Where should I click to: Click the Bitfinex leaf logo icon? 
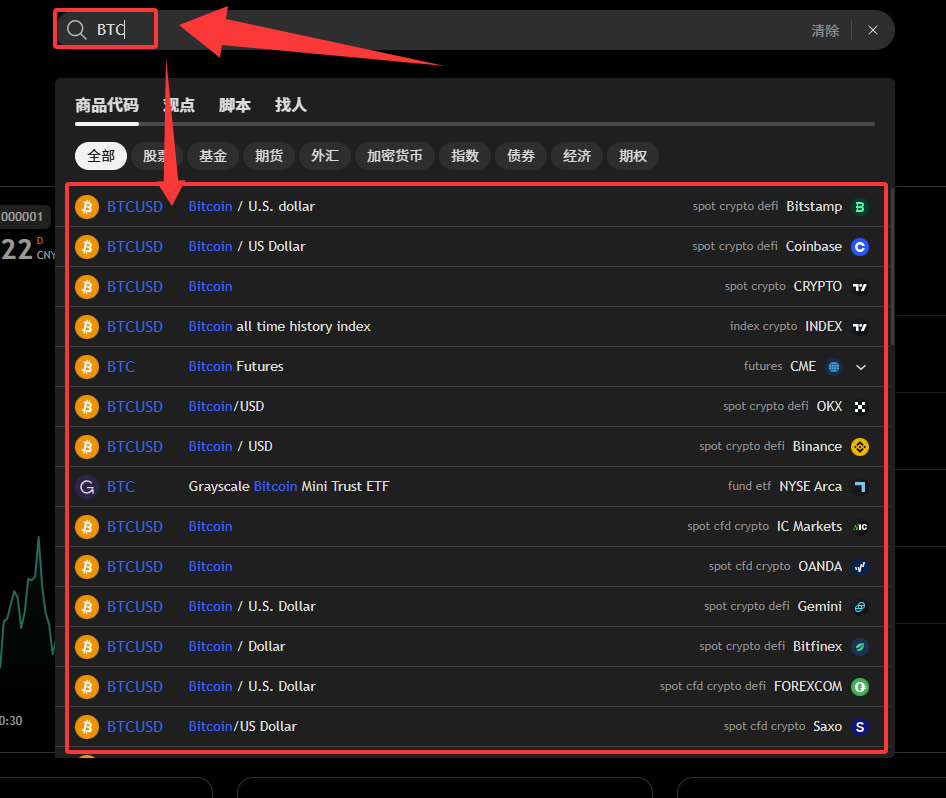click(x=860, y=647)
